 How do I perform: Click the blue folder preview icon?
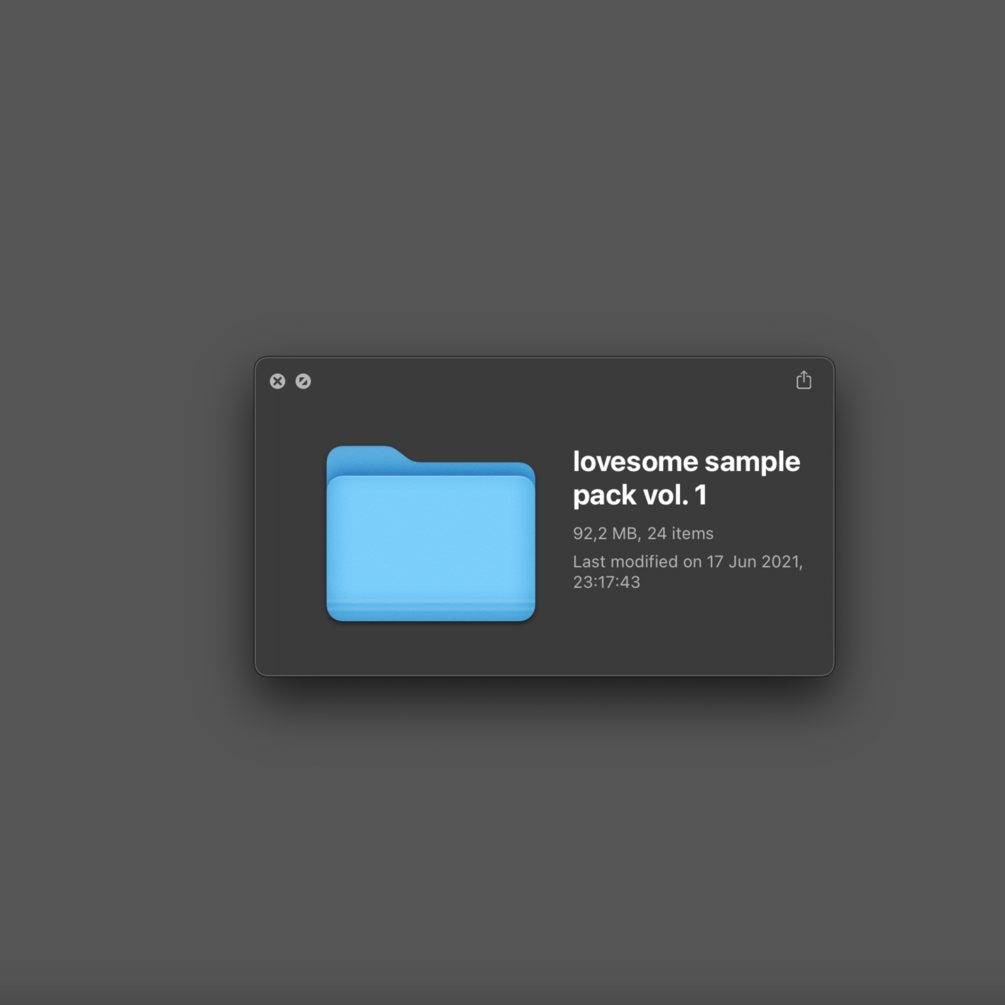[x=431, y=533]
